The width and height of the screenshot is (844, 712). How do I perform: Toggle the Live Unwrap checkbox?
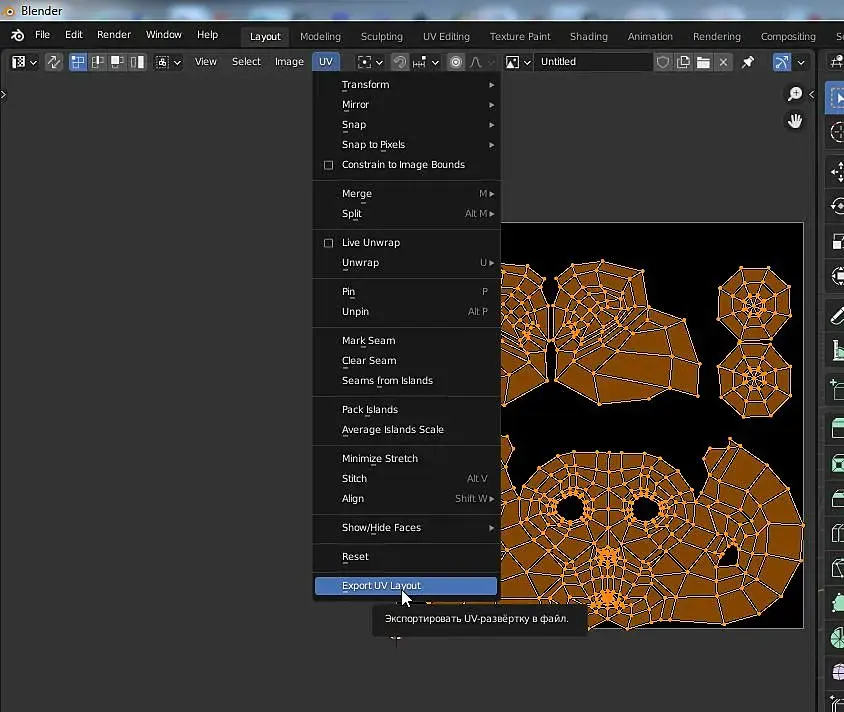328,243
